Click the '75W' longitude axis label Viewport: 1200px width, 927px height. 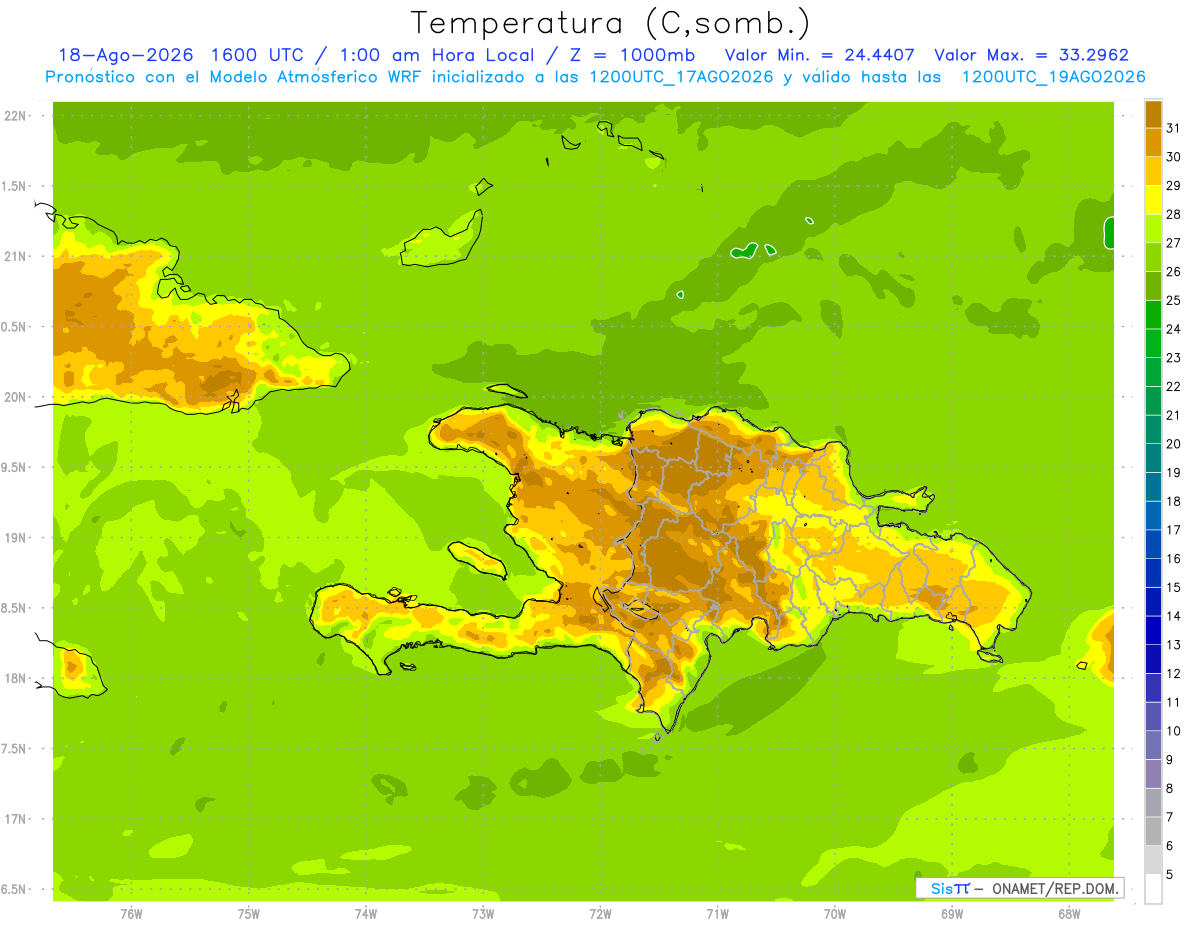pyautogui.click(x=249, y=913)
